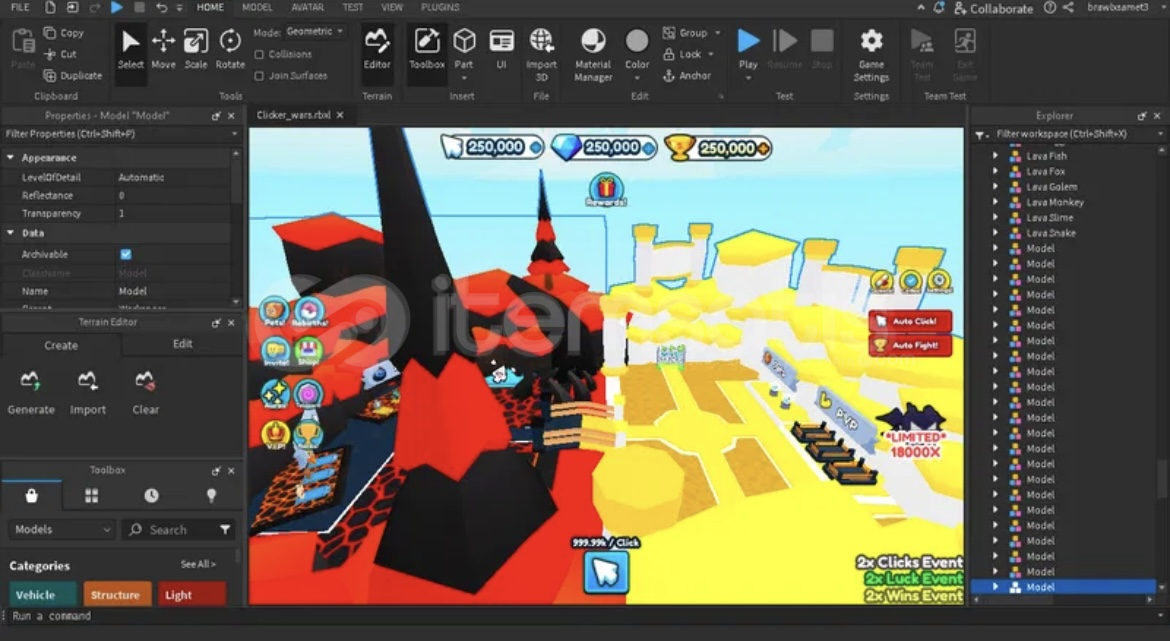Click Auto Click button in viewport
This screenshot has height=641, width=1170.
(910, 322)
